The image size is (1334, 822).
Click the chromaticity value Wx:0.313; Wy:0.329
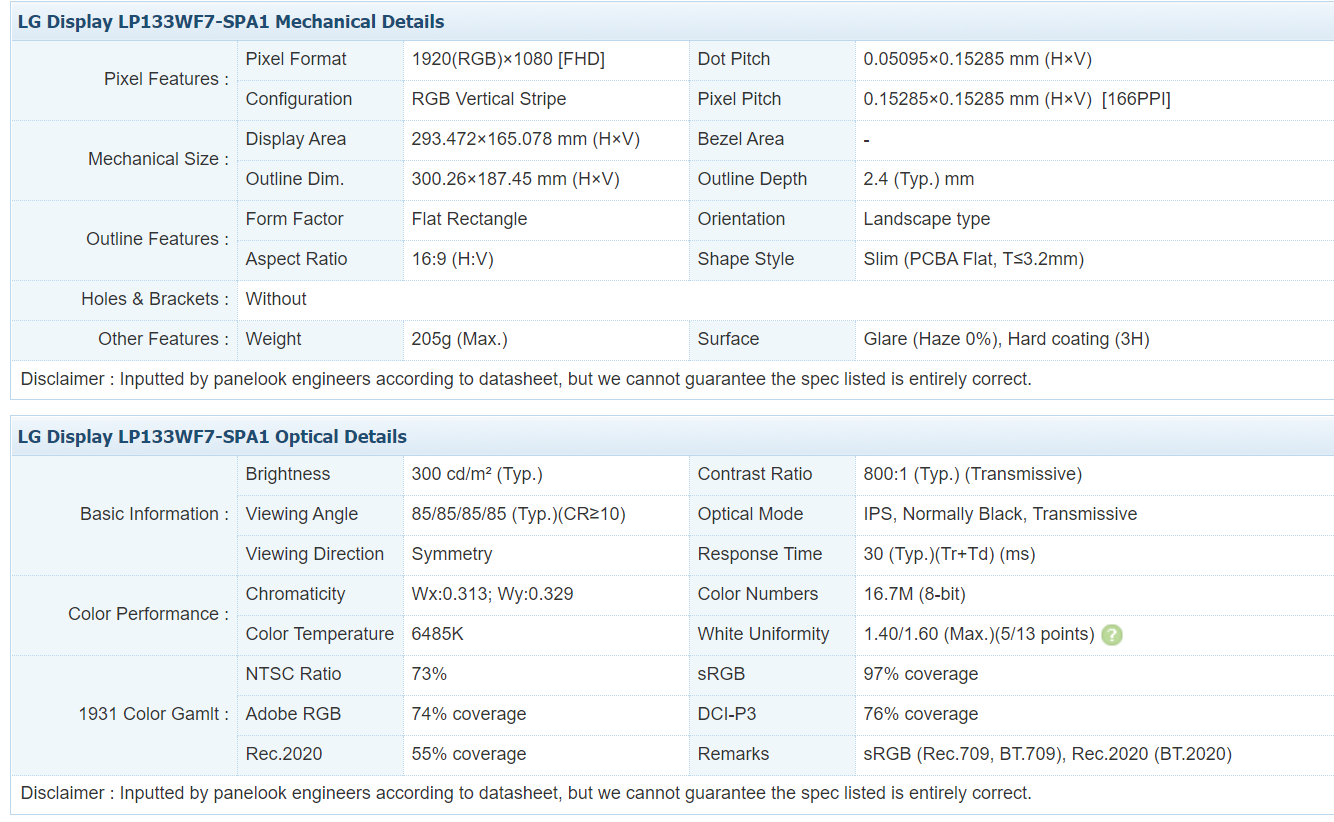point(492,594)
